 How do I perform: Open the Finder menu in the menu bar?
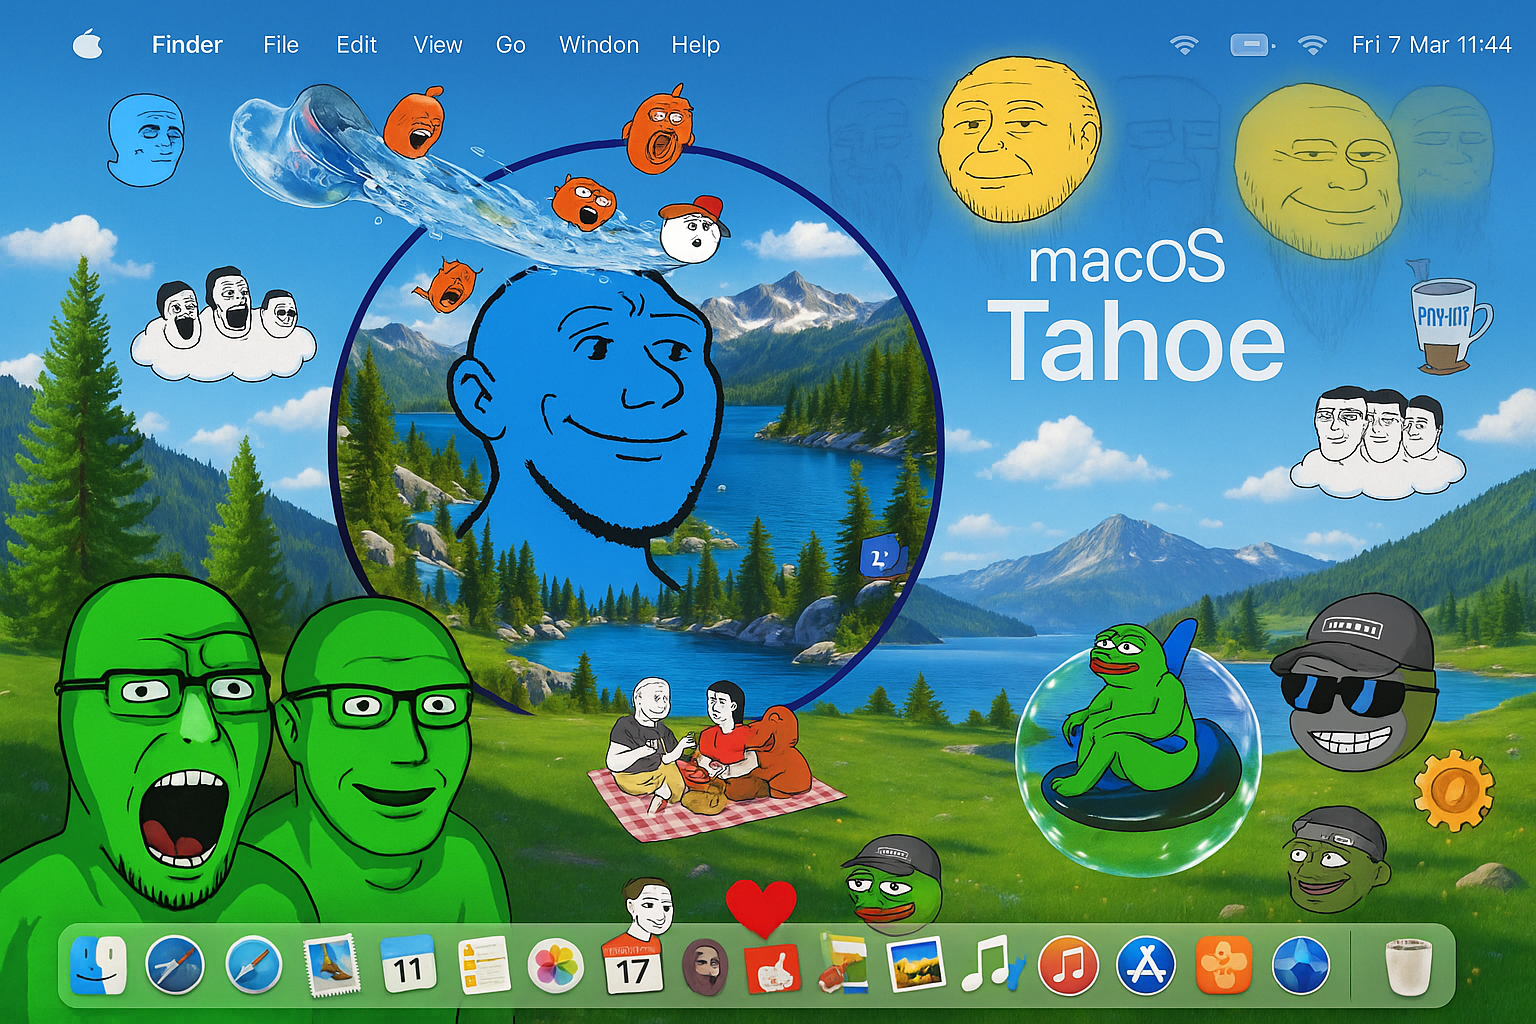(x=187, y=45)
